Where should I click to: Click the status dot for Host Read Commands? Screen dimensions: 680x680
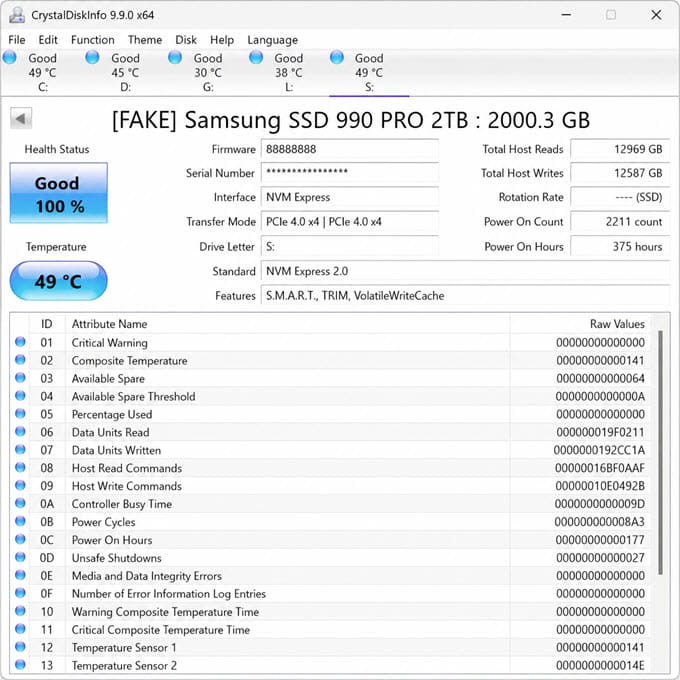20,467
